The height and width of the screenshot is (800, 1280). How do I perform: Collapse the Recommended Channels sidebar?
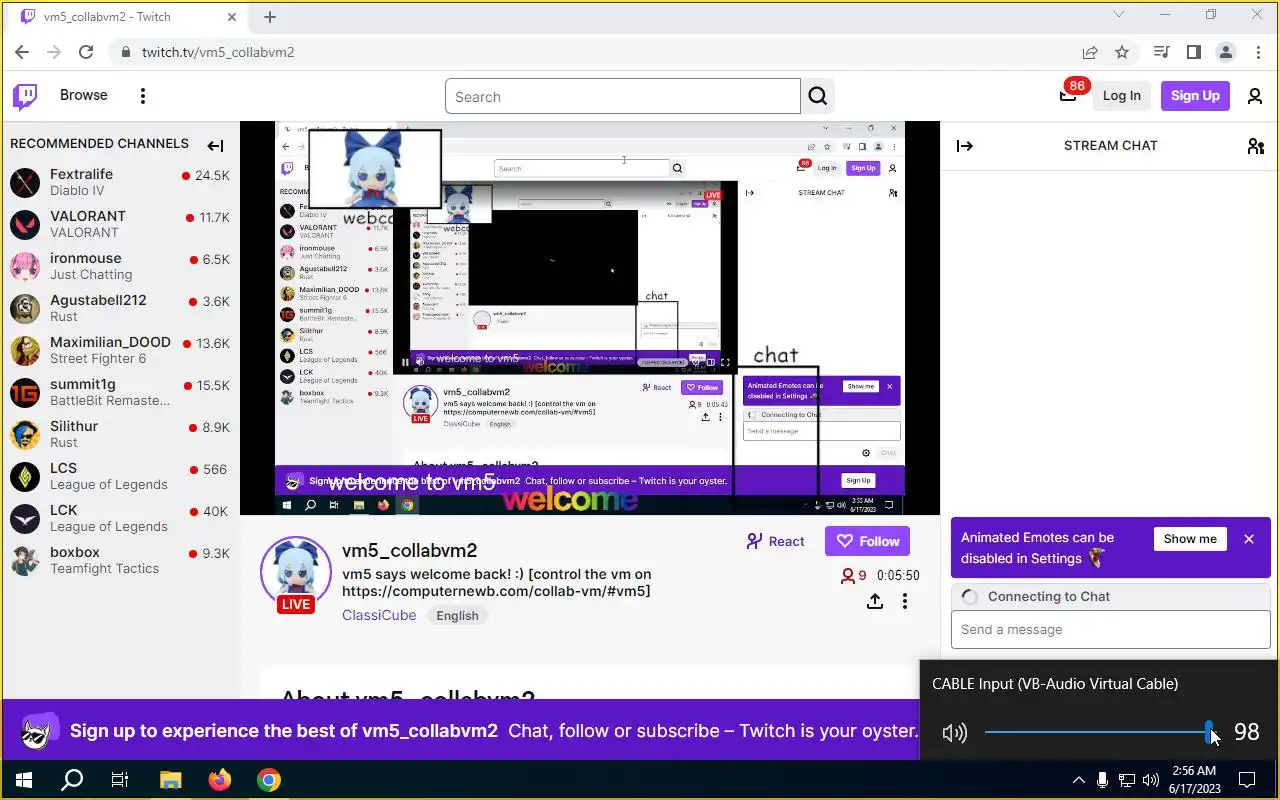click(x=215, y=146)
